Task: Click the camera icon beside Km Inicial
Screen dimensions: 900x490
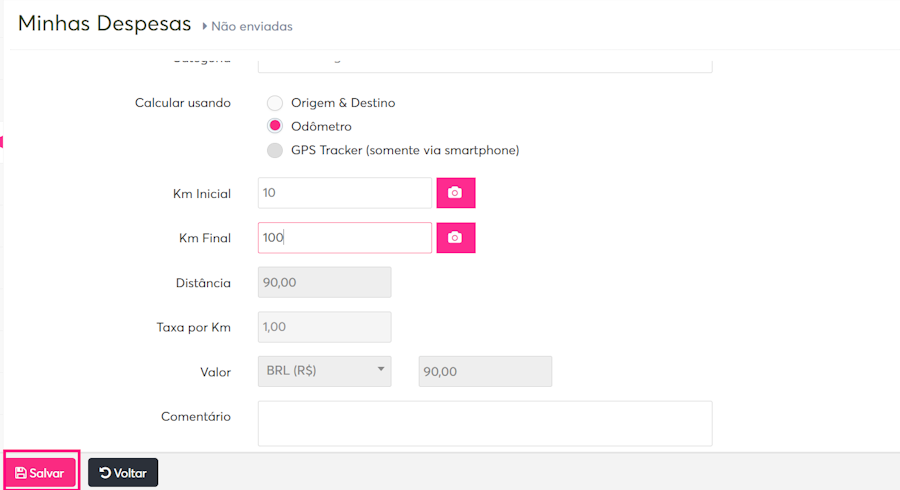Action: point(455,193)
